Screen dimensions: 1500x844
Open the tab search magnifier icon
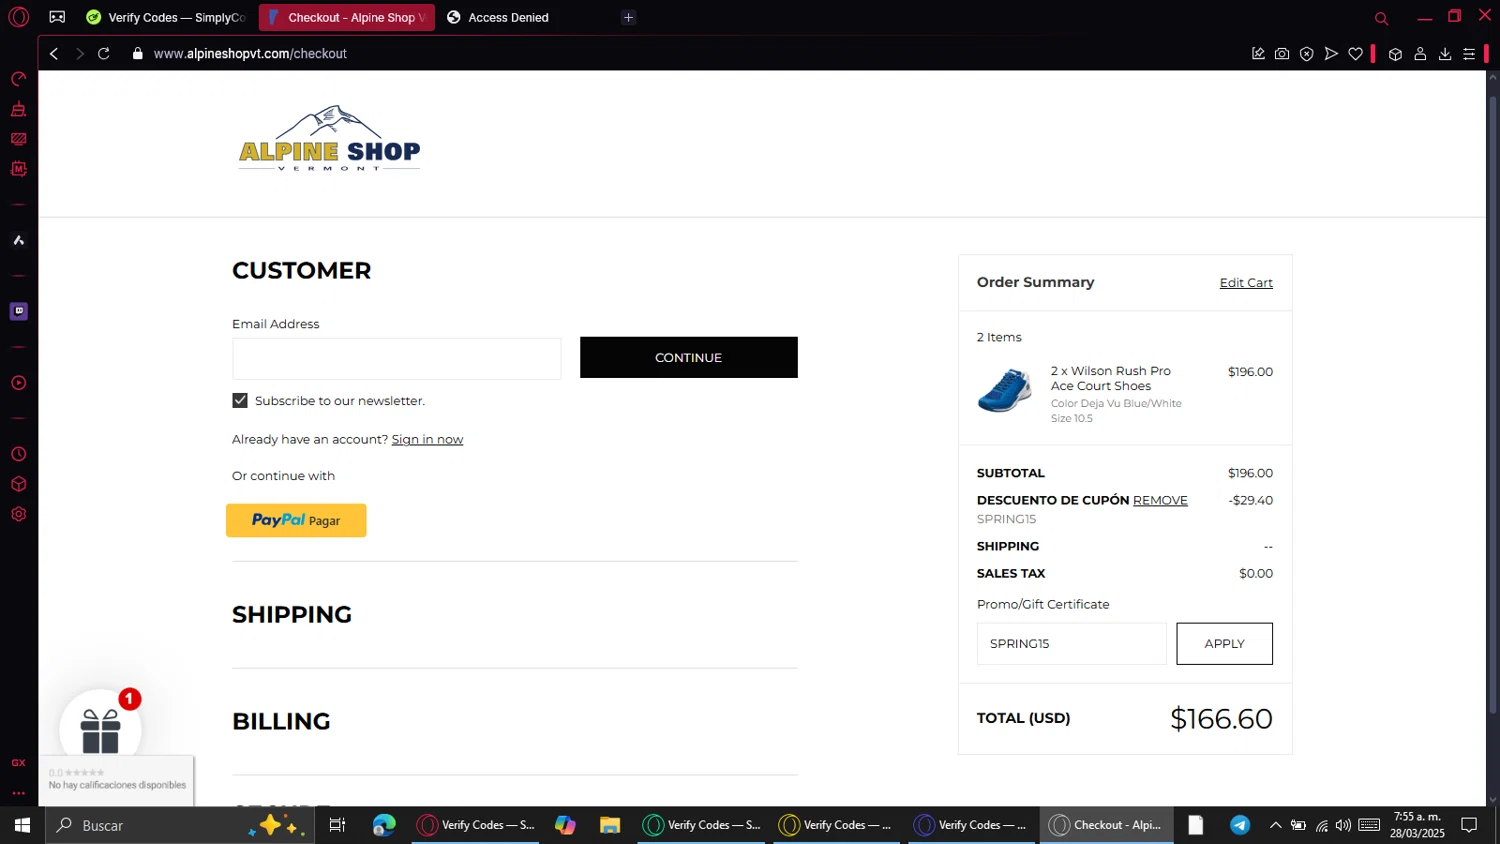(x=1381, y=18)
